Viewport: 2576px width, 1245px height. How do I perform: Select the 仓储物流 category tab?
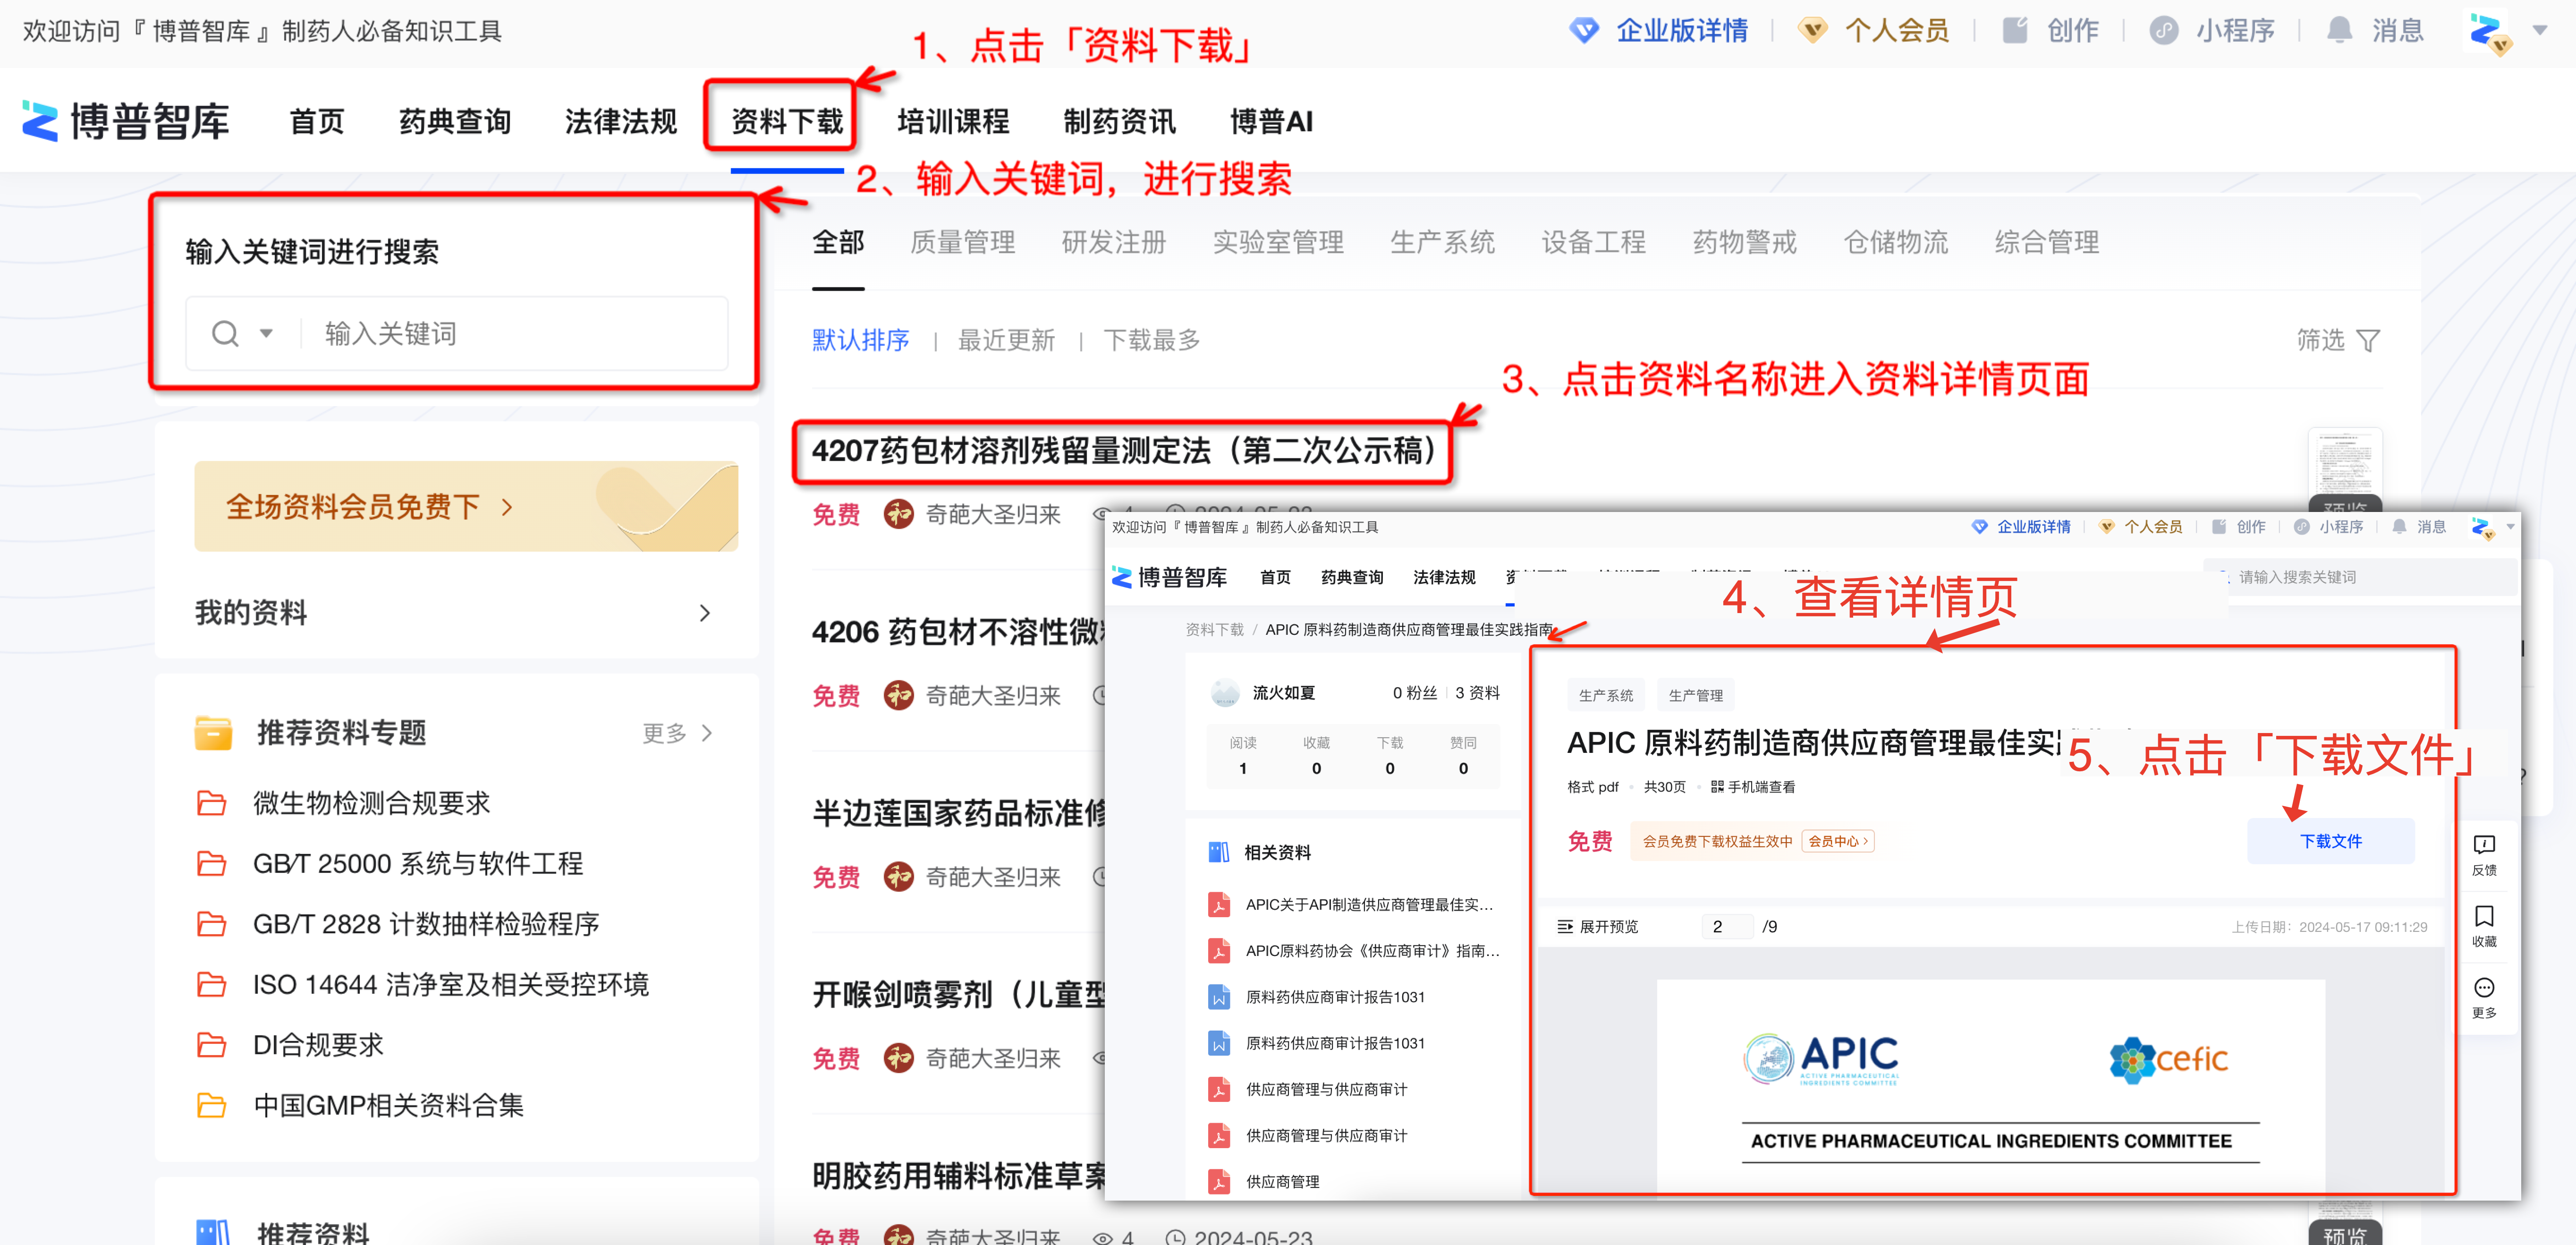coord(1896,242)
